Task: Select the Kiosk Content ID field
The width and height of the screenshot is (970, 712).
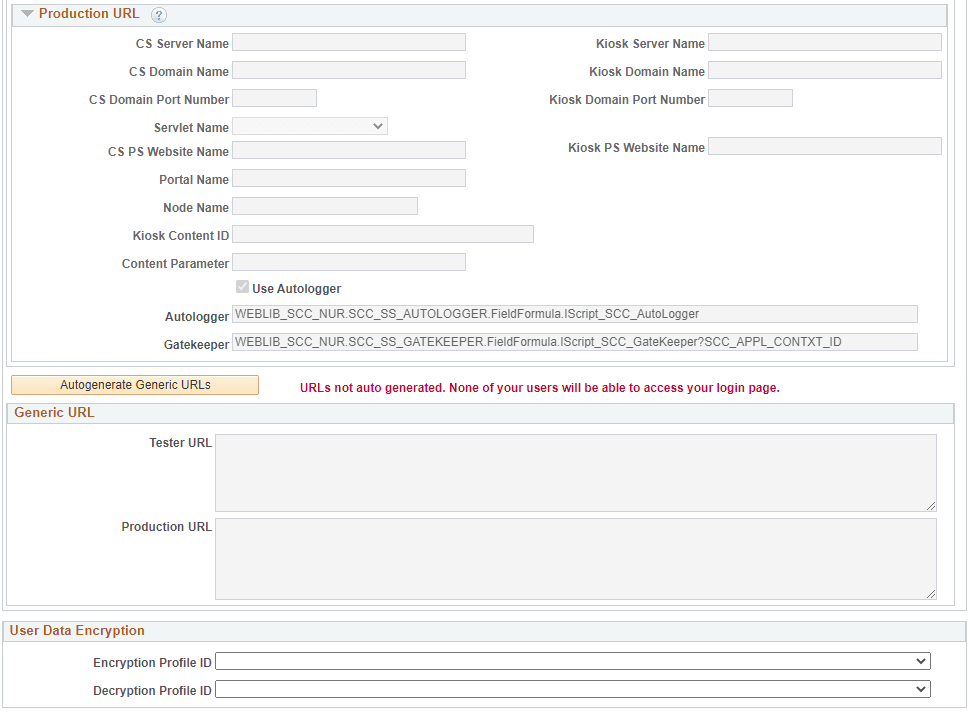Action: pyautogui.click(x=382, y=234)
